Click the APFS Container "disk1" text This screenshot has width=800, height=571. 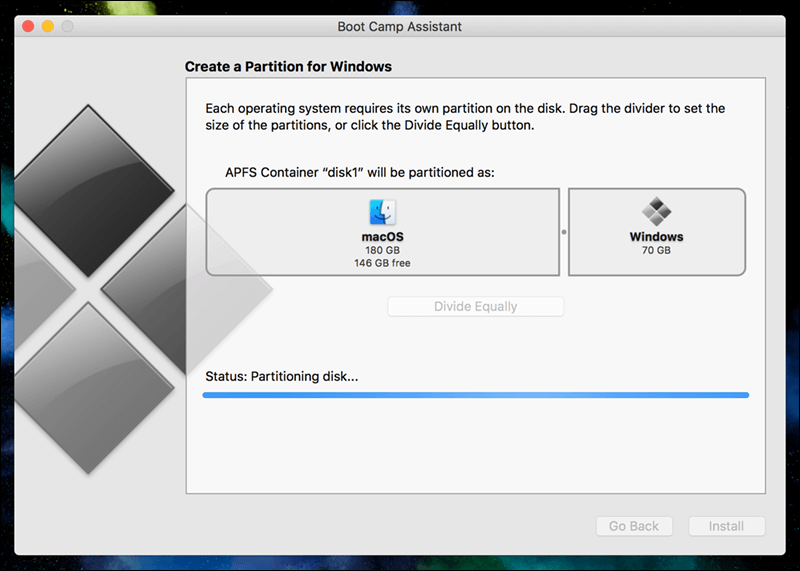350,172
